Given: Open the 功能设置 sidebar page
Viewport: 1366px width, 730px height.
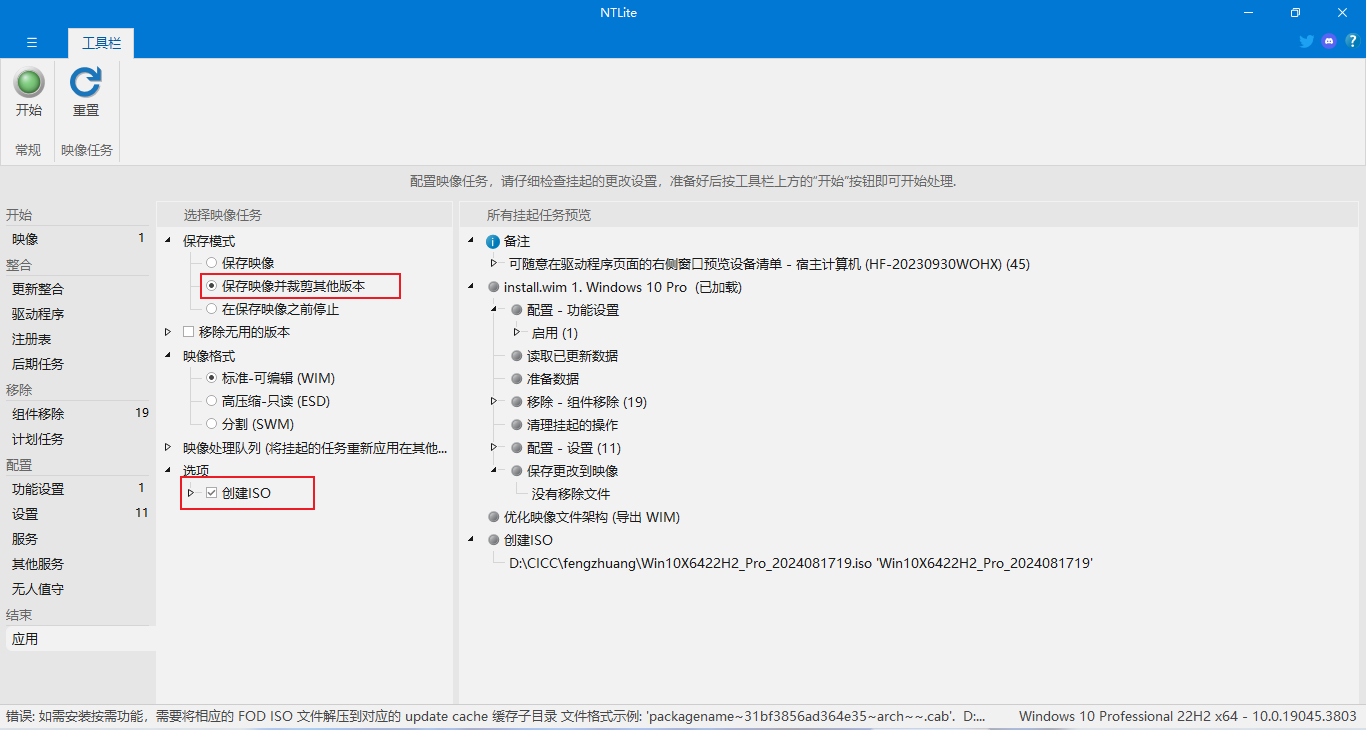Looking at the screenshot, I should click(x=78, y=489).
